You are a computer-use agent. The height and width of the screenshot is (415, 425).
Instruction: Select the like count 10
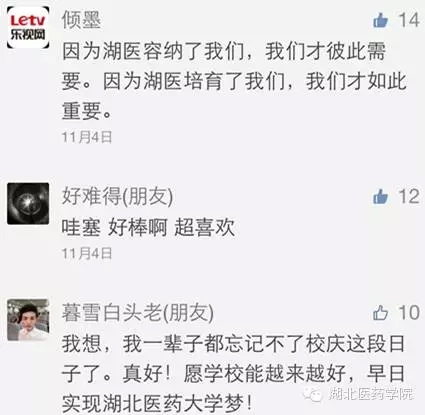point(409,313)
